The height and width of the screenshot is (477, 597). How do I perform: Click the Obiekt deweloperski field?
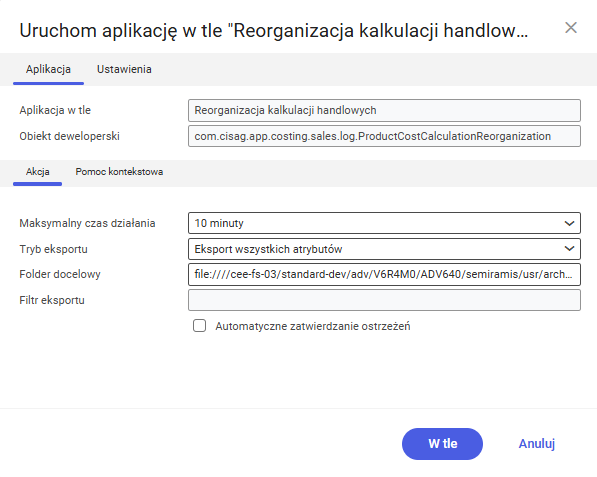(384, 136)
